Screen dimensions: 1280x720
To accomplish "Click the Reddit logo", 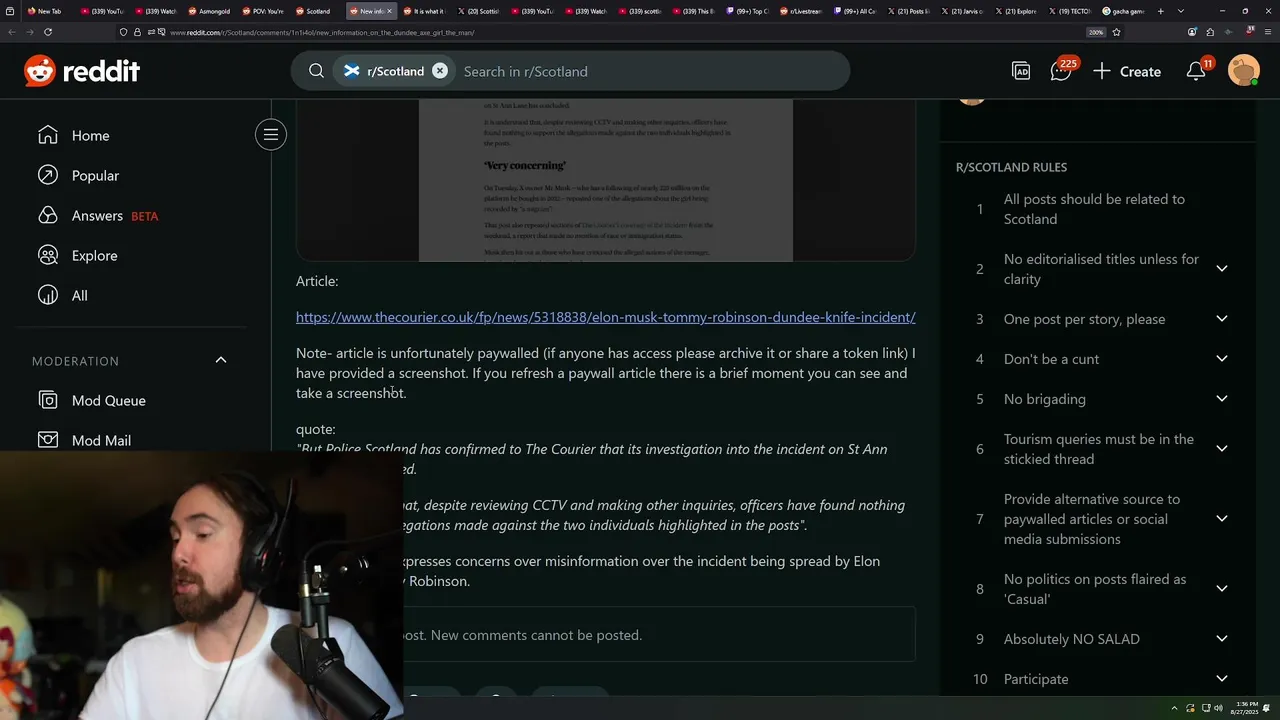I will point(82,71).
